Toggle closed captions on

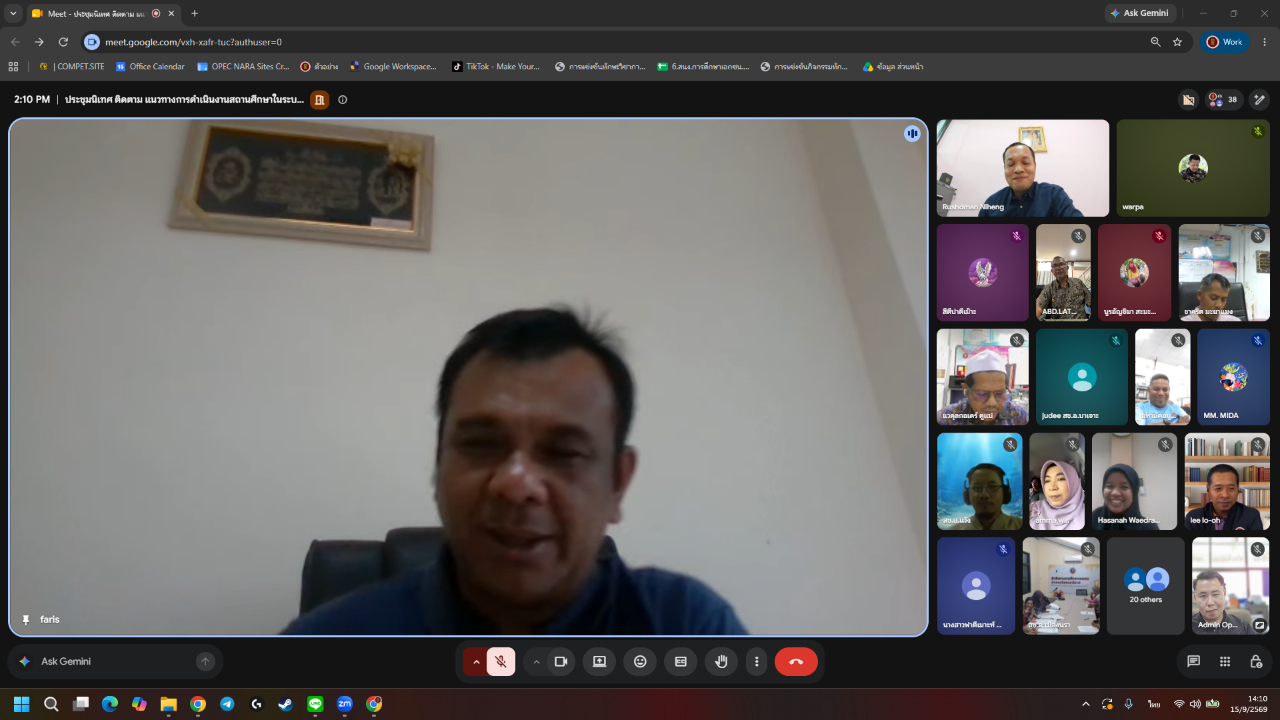pyautogui.click(x=681, y=661)
